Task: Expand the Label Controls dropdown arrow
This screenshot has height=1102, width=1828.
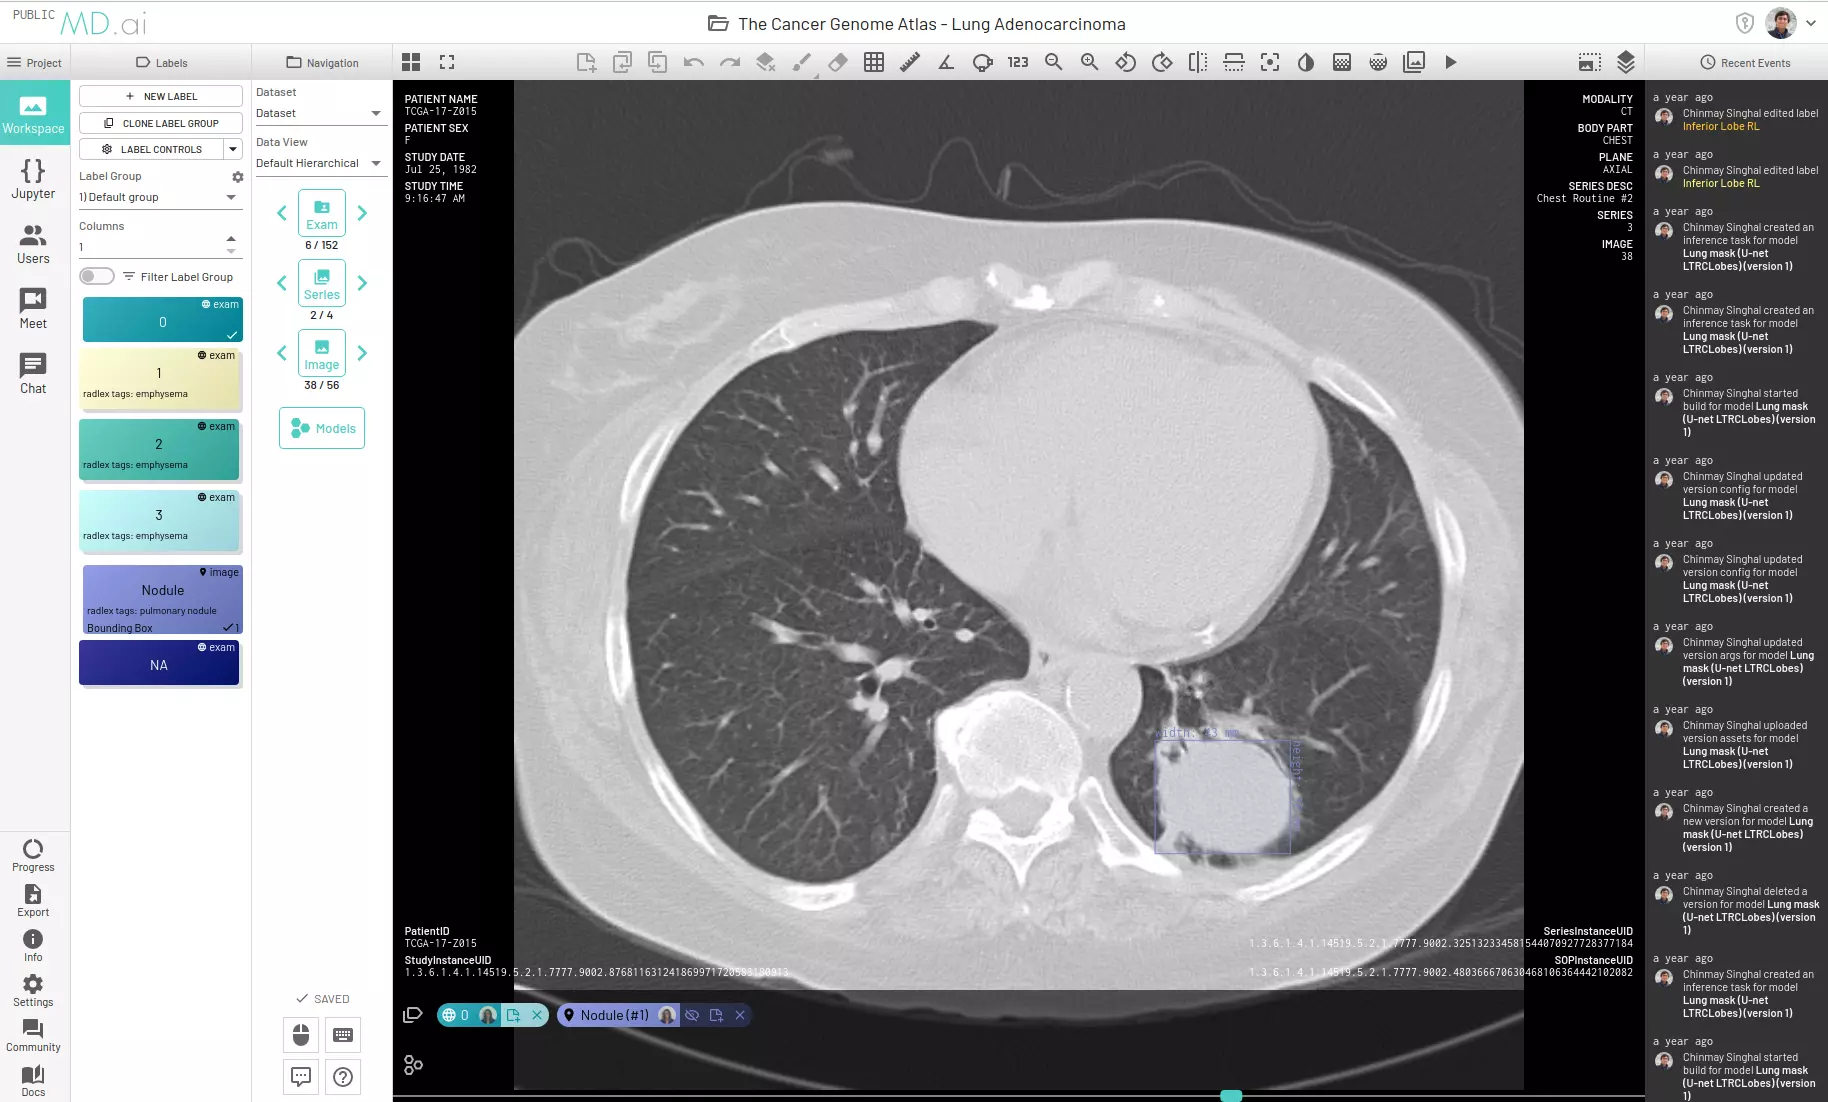Action: (x=233, y=149)
